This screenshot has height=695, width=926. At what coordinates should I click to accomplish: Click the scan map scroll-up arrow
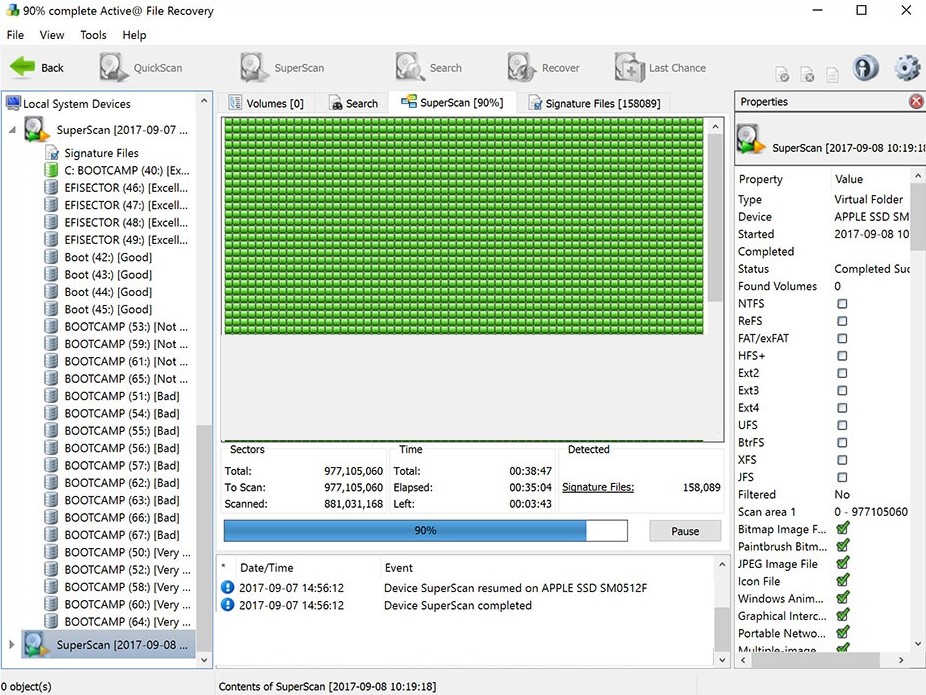715,126
